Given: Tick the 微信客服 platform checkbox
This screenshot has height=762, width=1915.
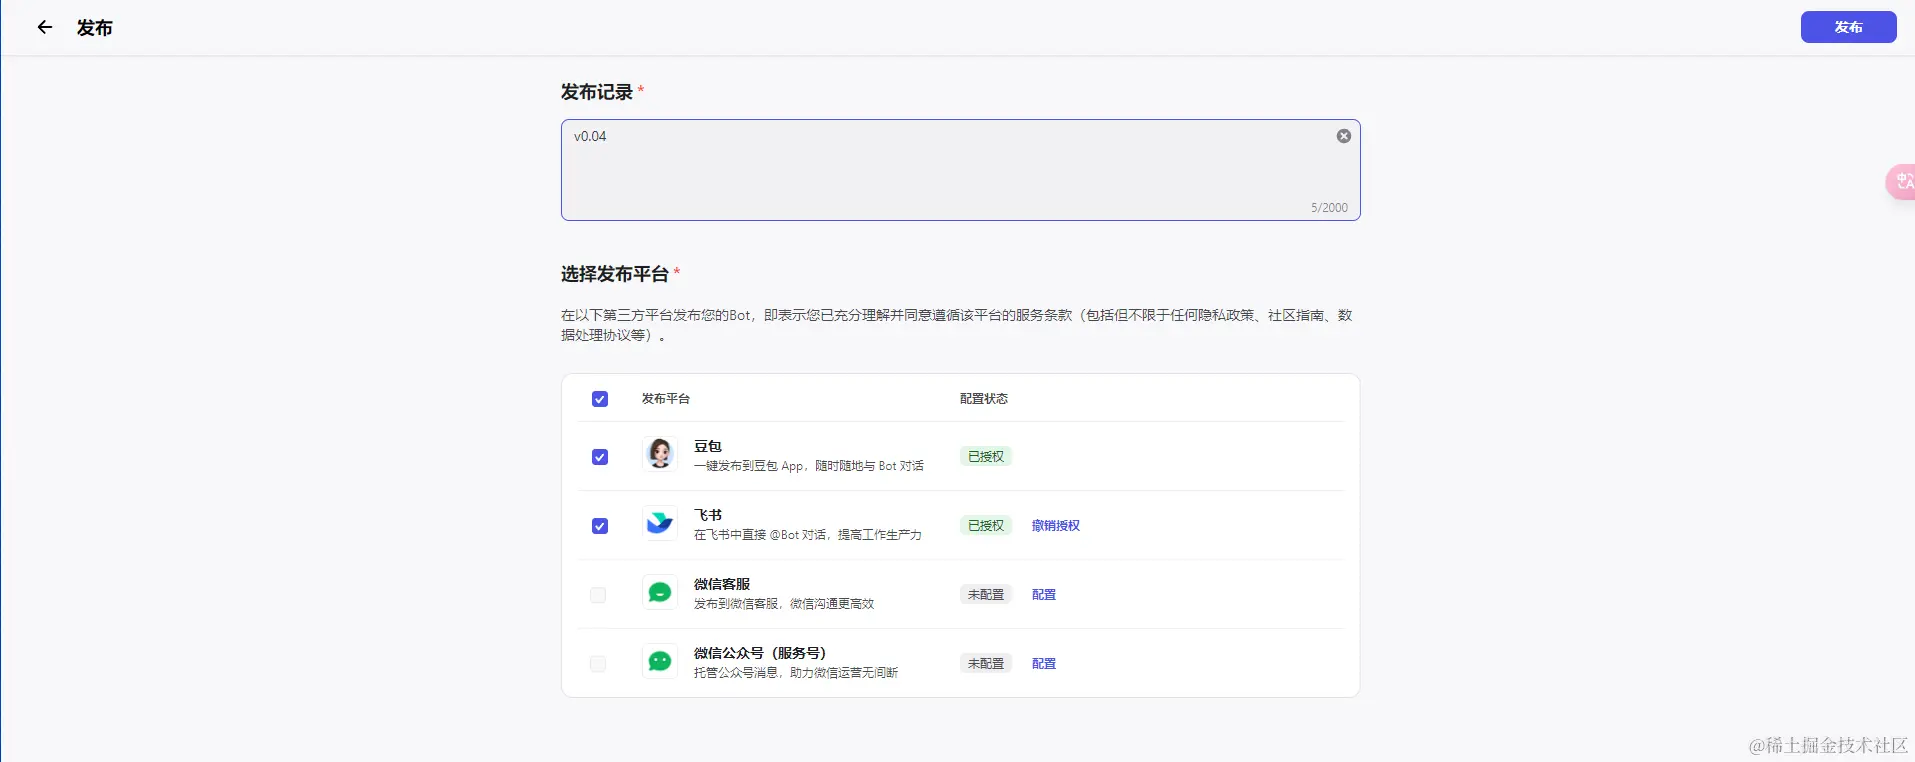Looking at the screenshot, I should (598, 595).
